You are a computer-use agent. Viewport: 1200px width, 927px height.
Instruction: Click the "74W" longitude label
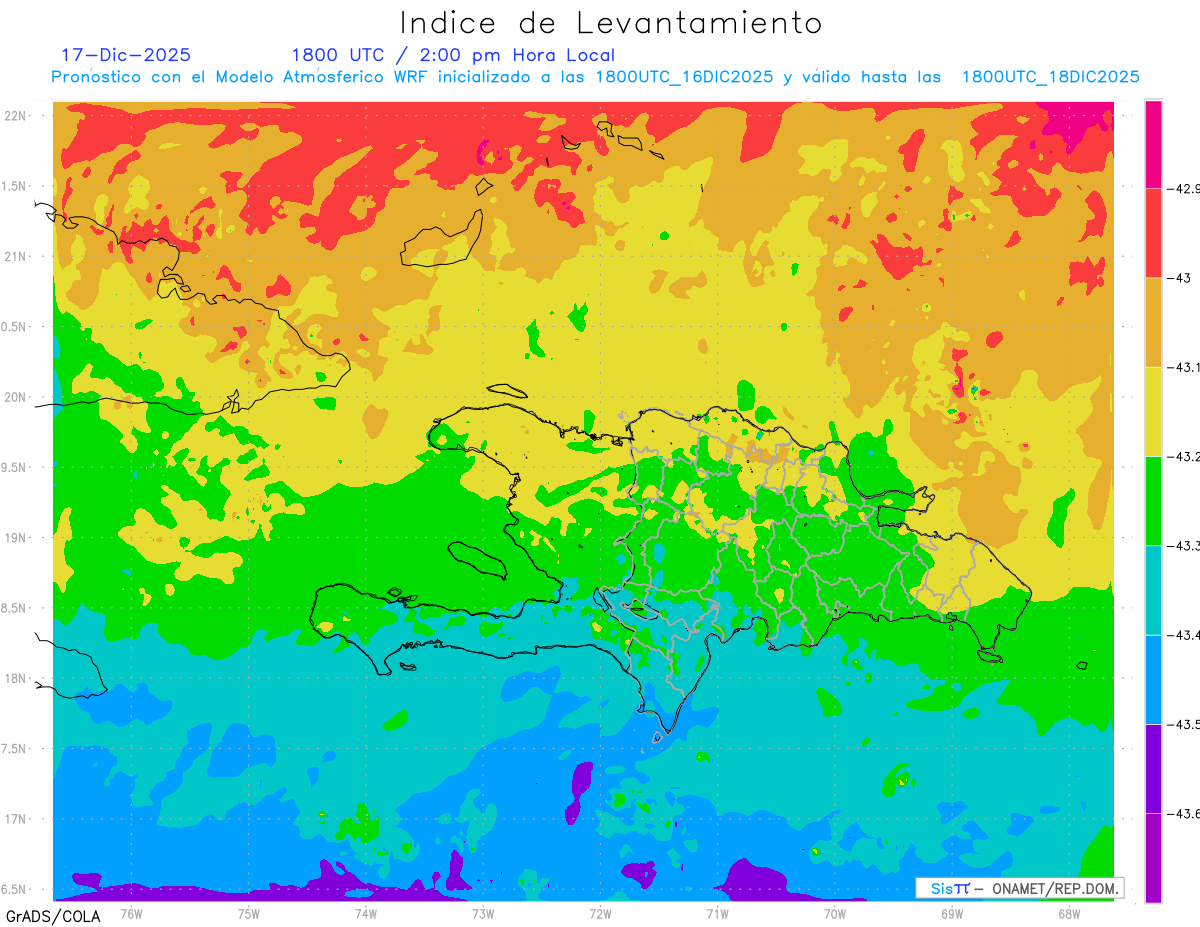366,913
